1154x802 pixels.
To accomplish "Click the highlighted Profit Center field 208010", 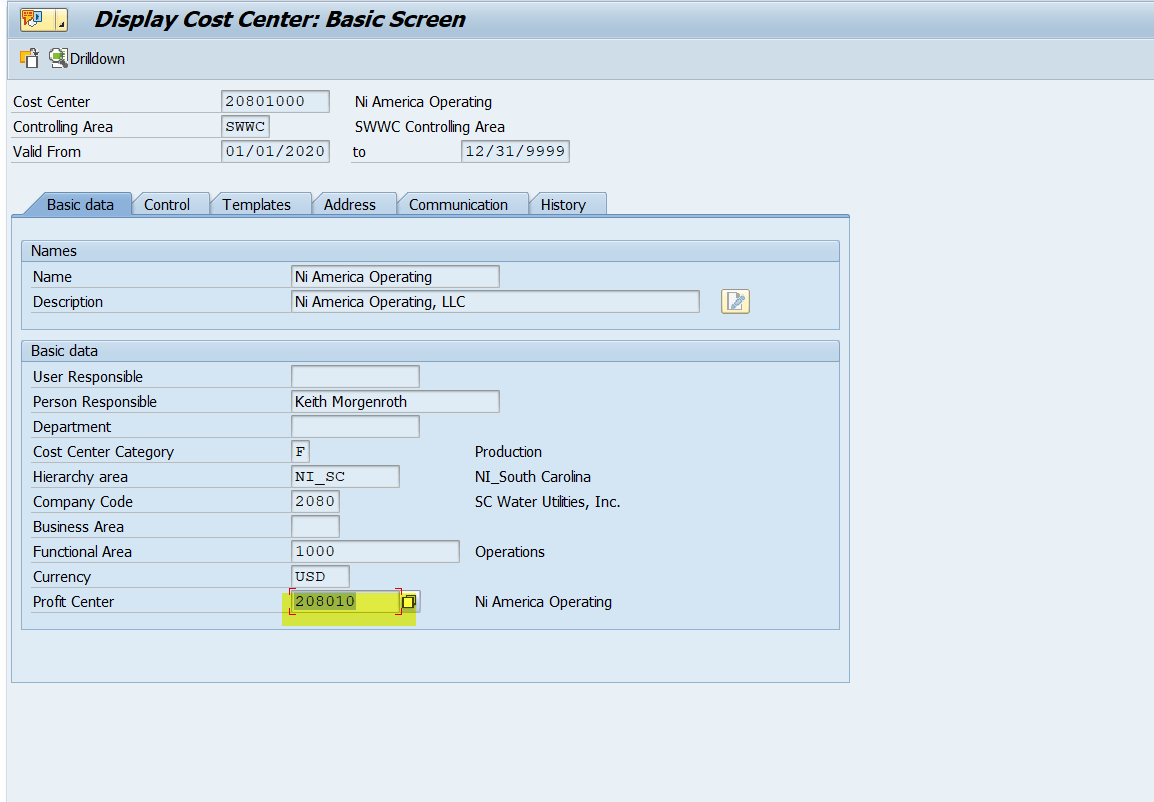I will point(345,602).
